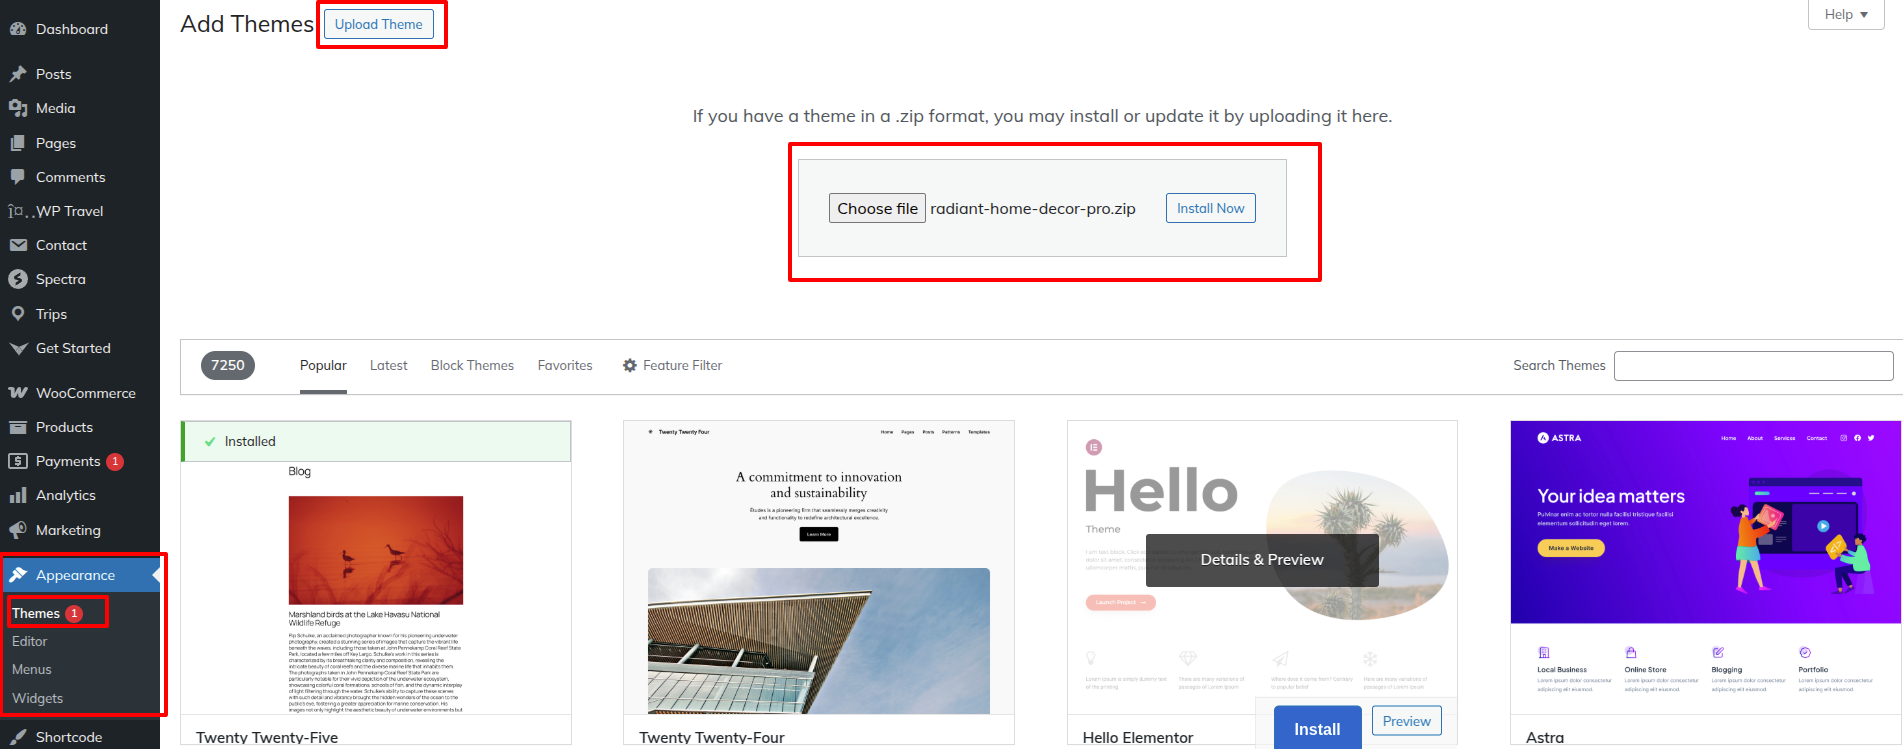Open the Editor submenu item

pos(30,641)
